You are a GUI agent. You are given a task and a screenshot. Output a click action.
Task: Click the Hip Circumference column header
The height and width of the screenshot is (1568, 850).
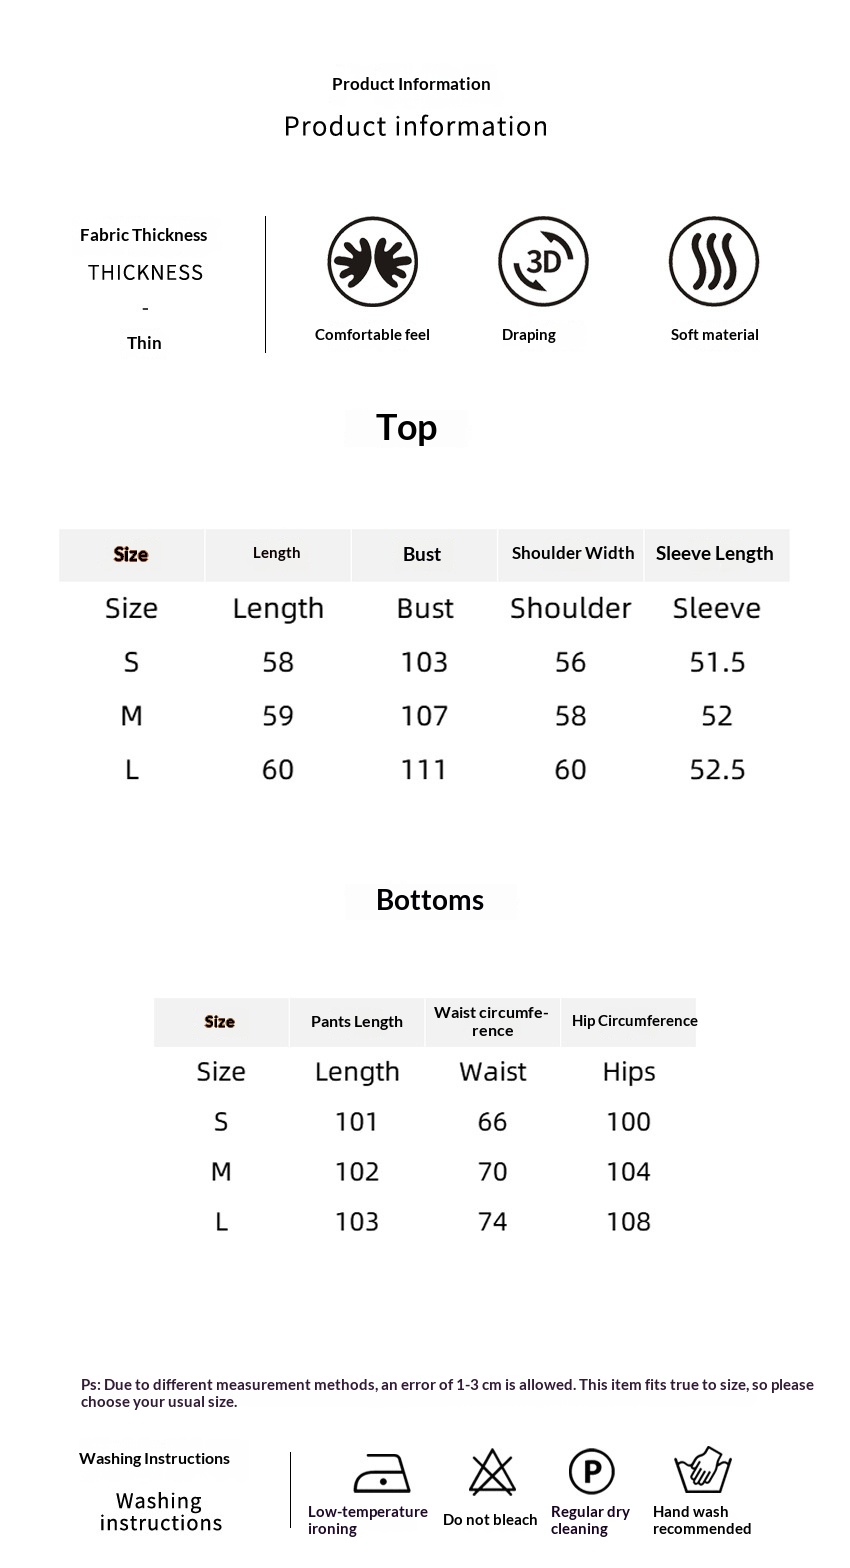634,1021
